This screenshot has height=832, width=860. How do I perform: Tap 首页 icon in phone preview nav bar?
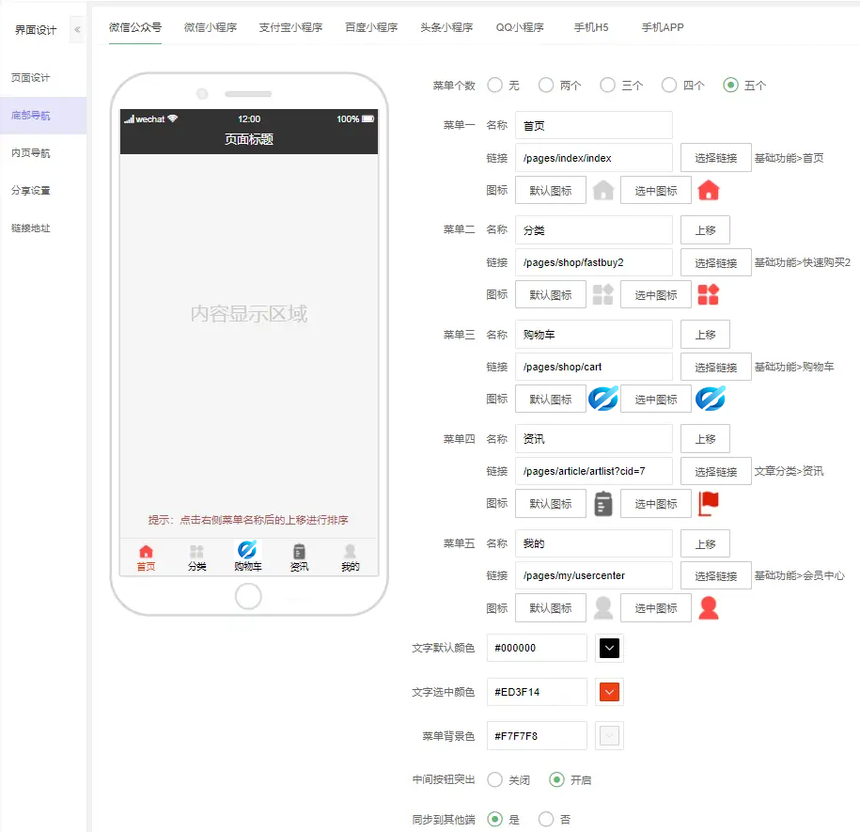[x=146, y=552]
